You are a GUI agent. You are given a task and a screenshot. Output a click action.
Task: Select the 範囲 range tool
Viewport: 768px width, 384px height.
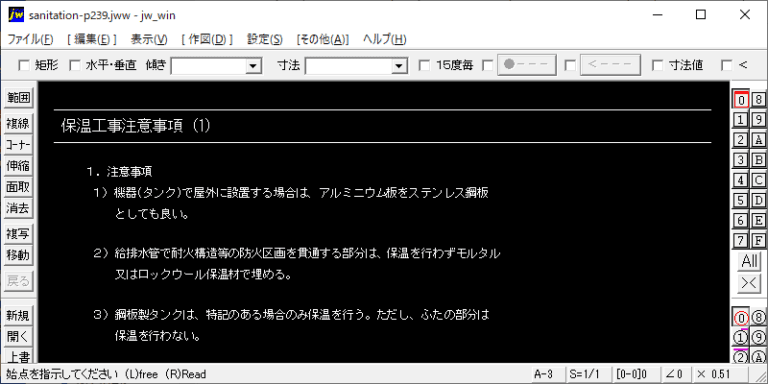(x=18, y=97)
